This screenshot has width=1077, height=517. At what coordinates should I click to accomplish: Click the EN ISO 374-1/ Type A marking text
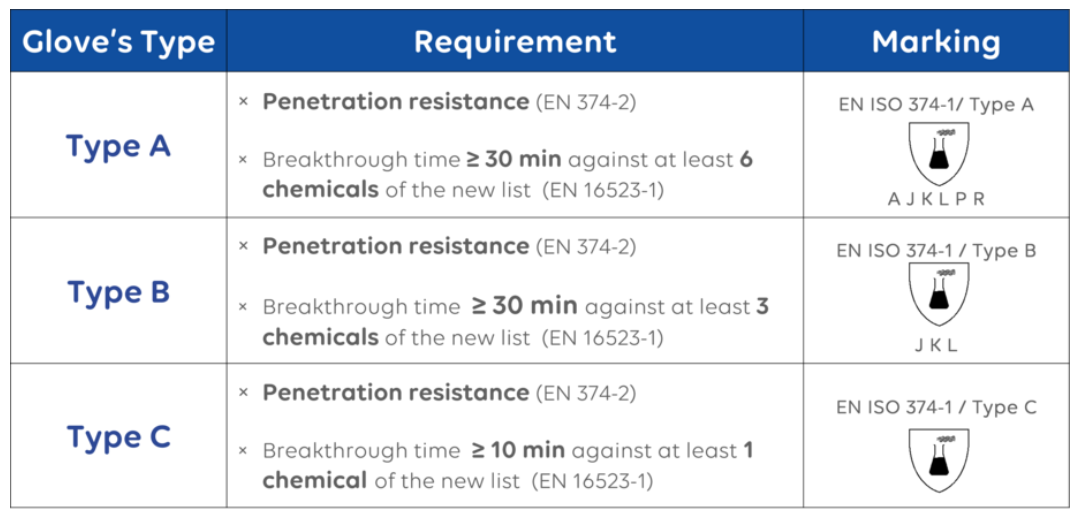pos(936,105)
